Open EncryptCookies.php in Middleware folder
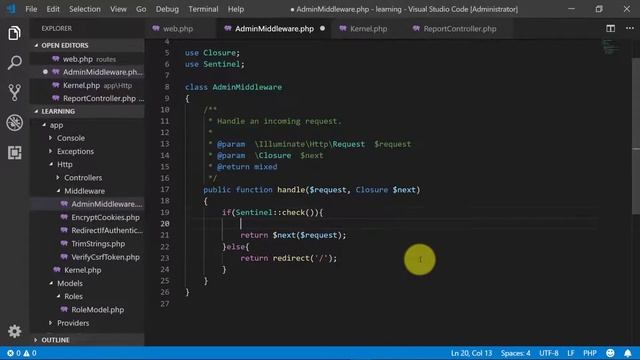Screen dimensions: 640x360 tap(87, 218)
